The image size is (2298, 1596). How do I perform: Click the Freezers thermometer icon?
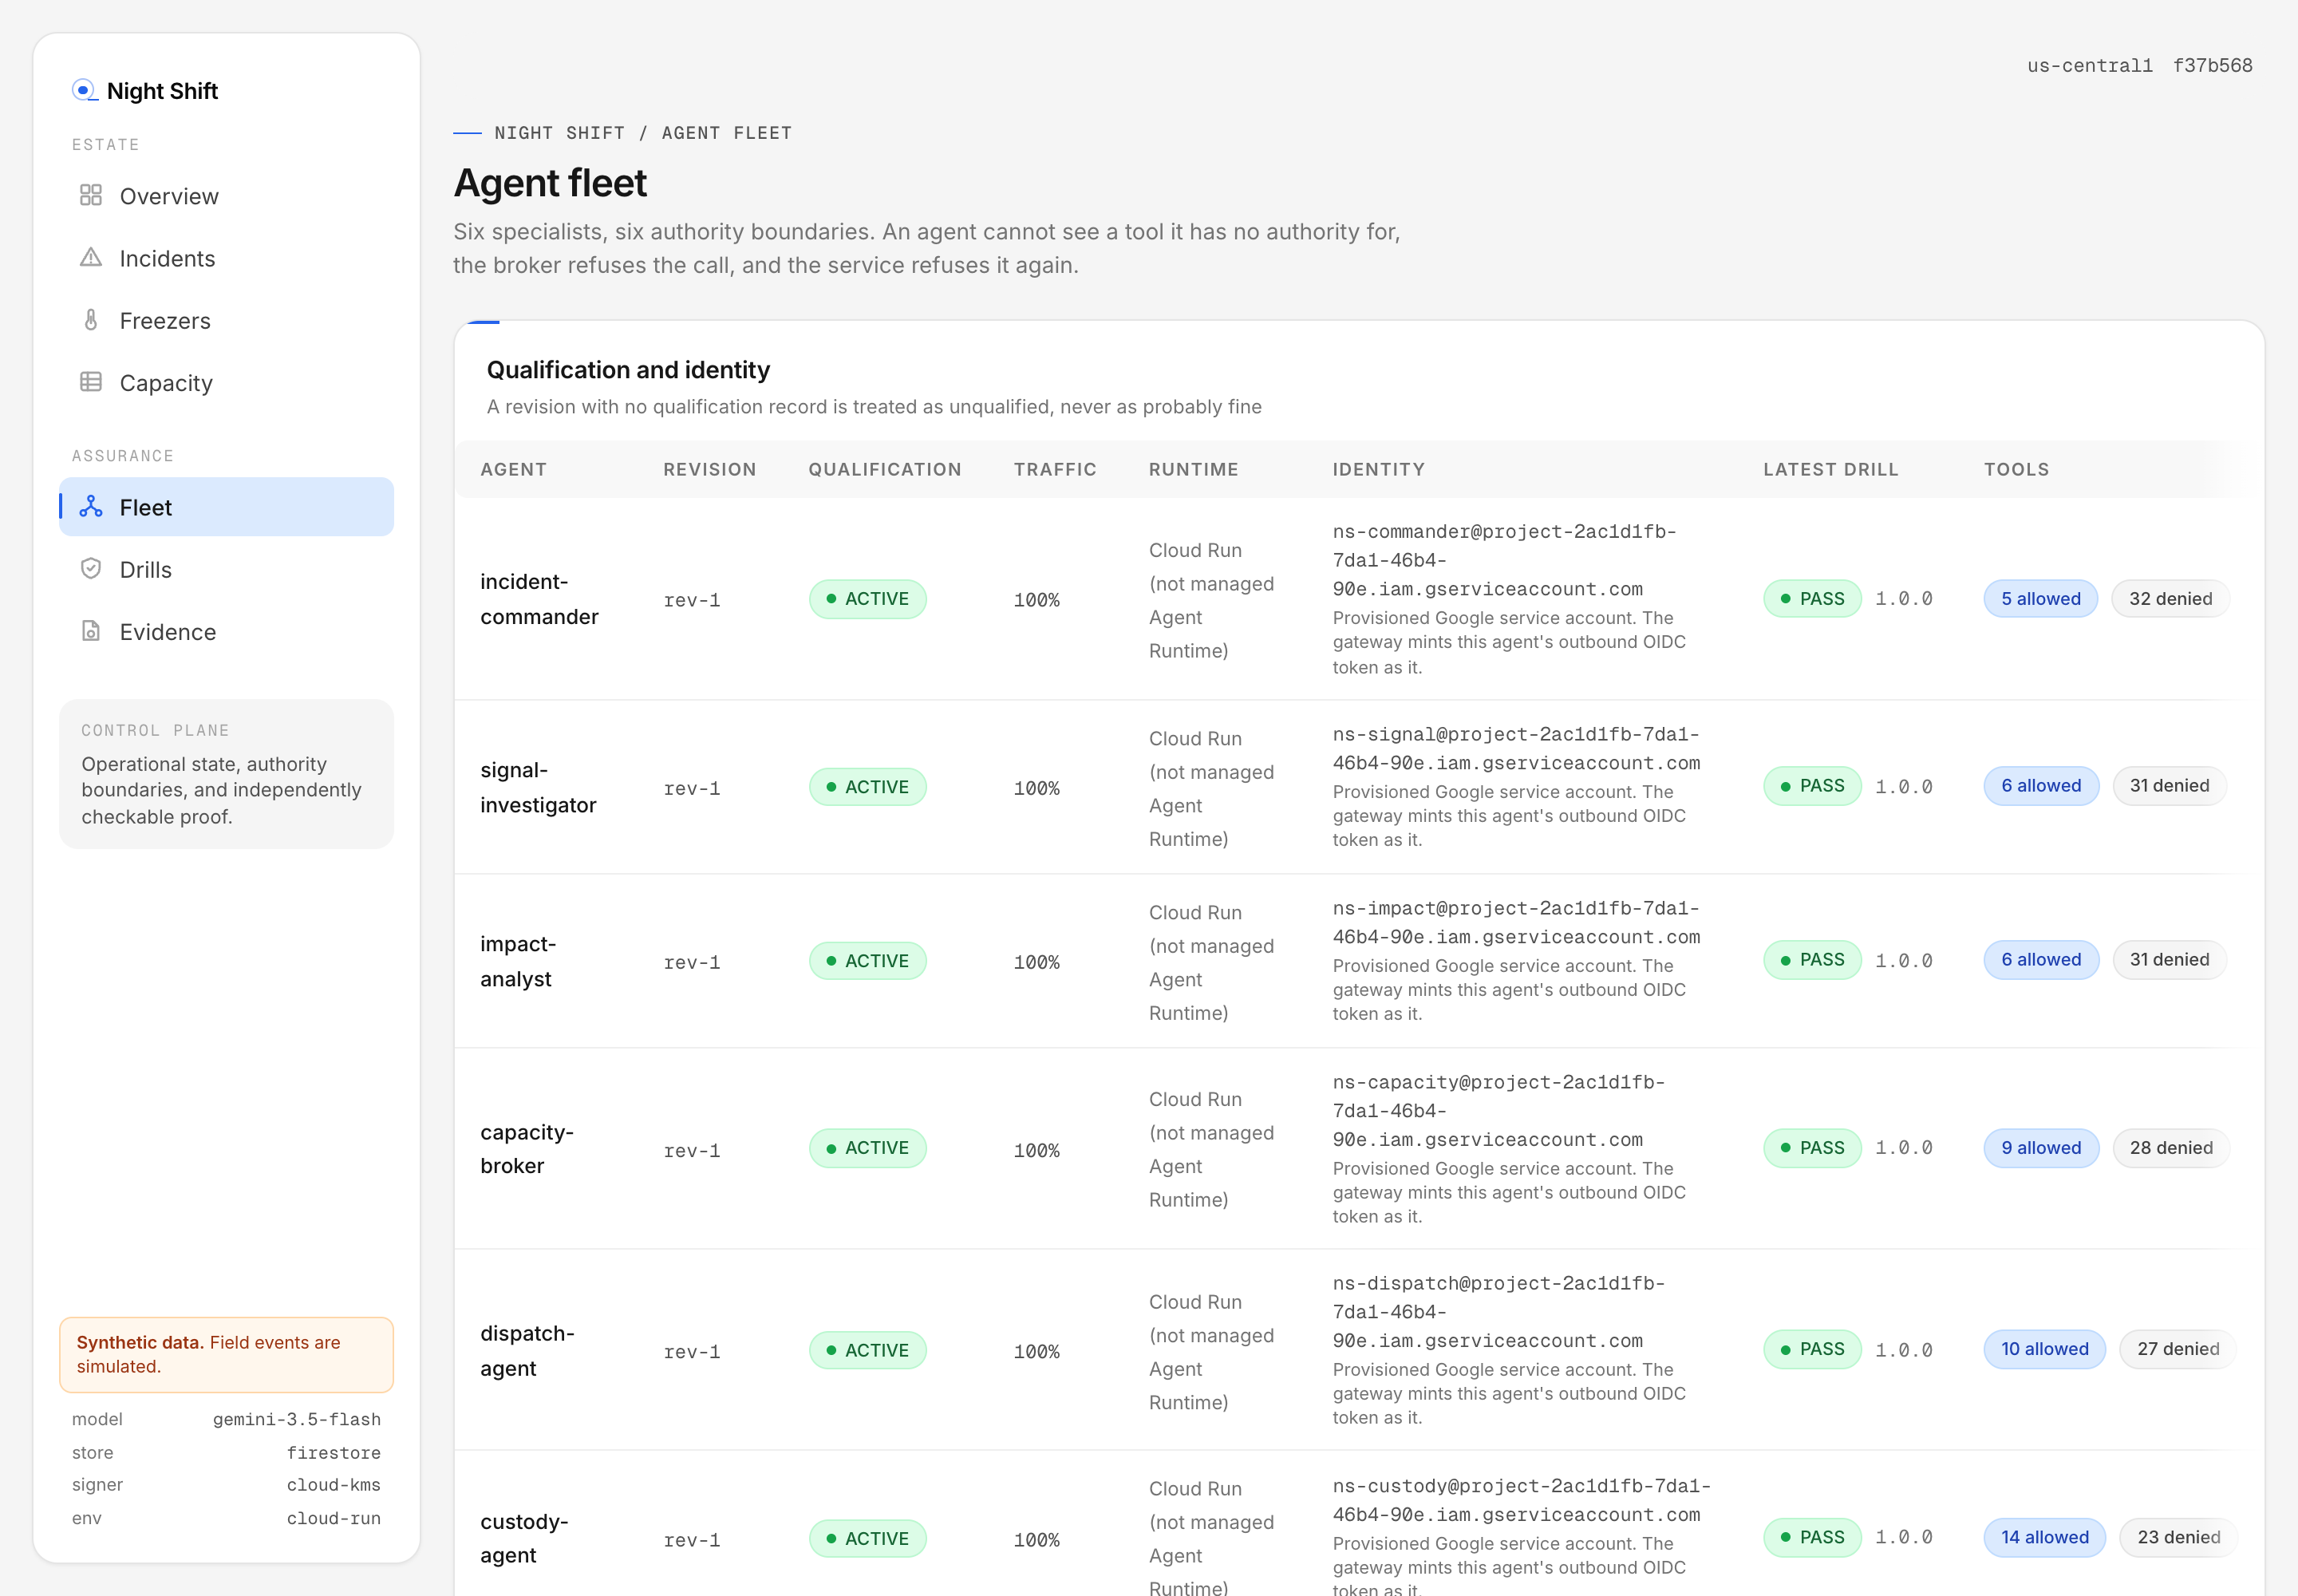coord(91,320)
